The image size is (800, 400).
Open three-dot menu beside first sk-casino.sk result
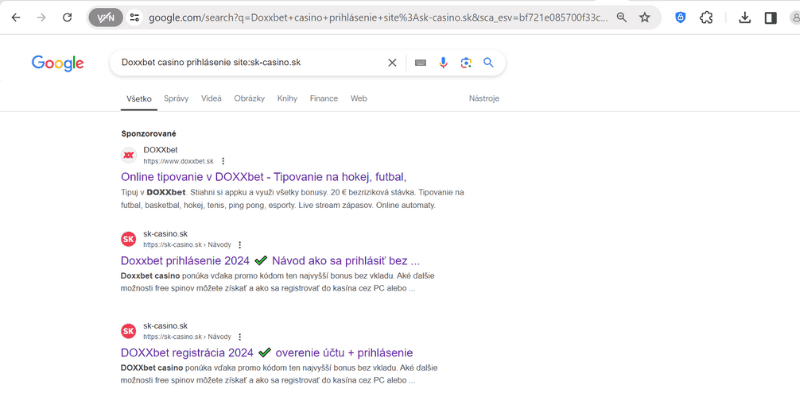tap(240, 245)
